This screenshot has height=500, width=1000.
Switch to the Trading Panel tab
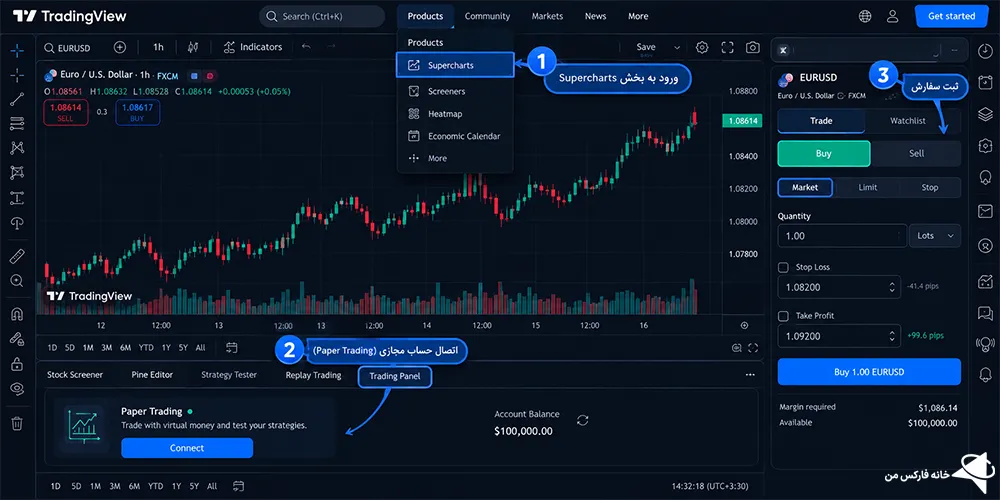(x=395, y=376)
